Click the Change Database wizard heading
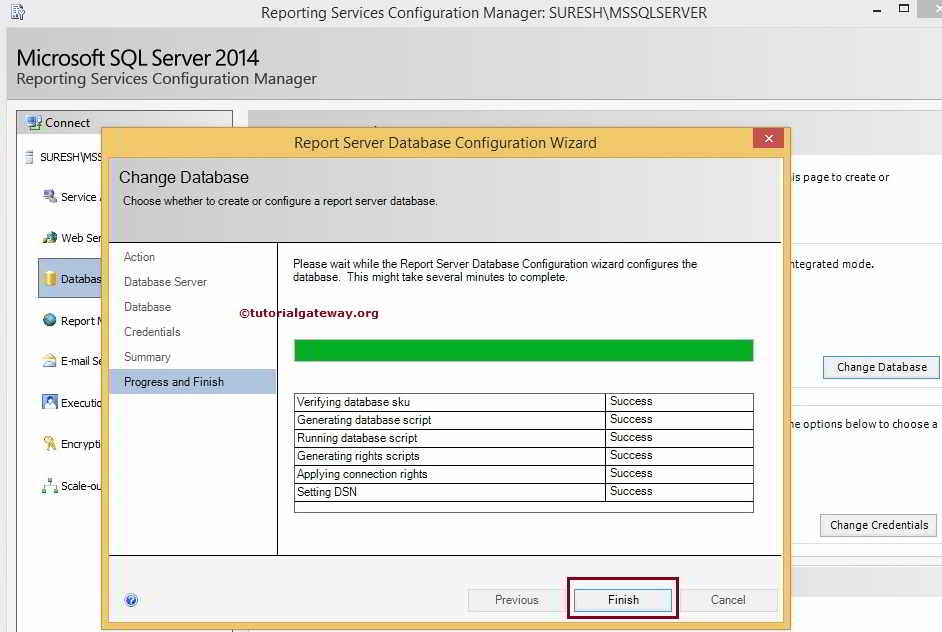Screen dimensions: 942x632 [183, 177]
